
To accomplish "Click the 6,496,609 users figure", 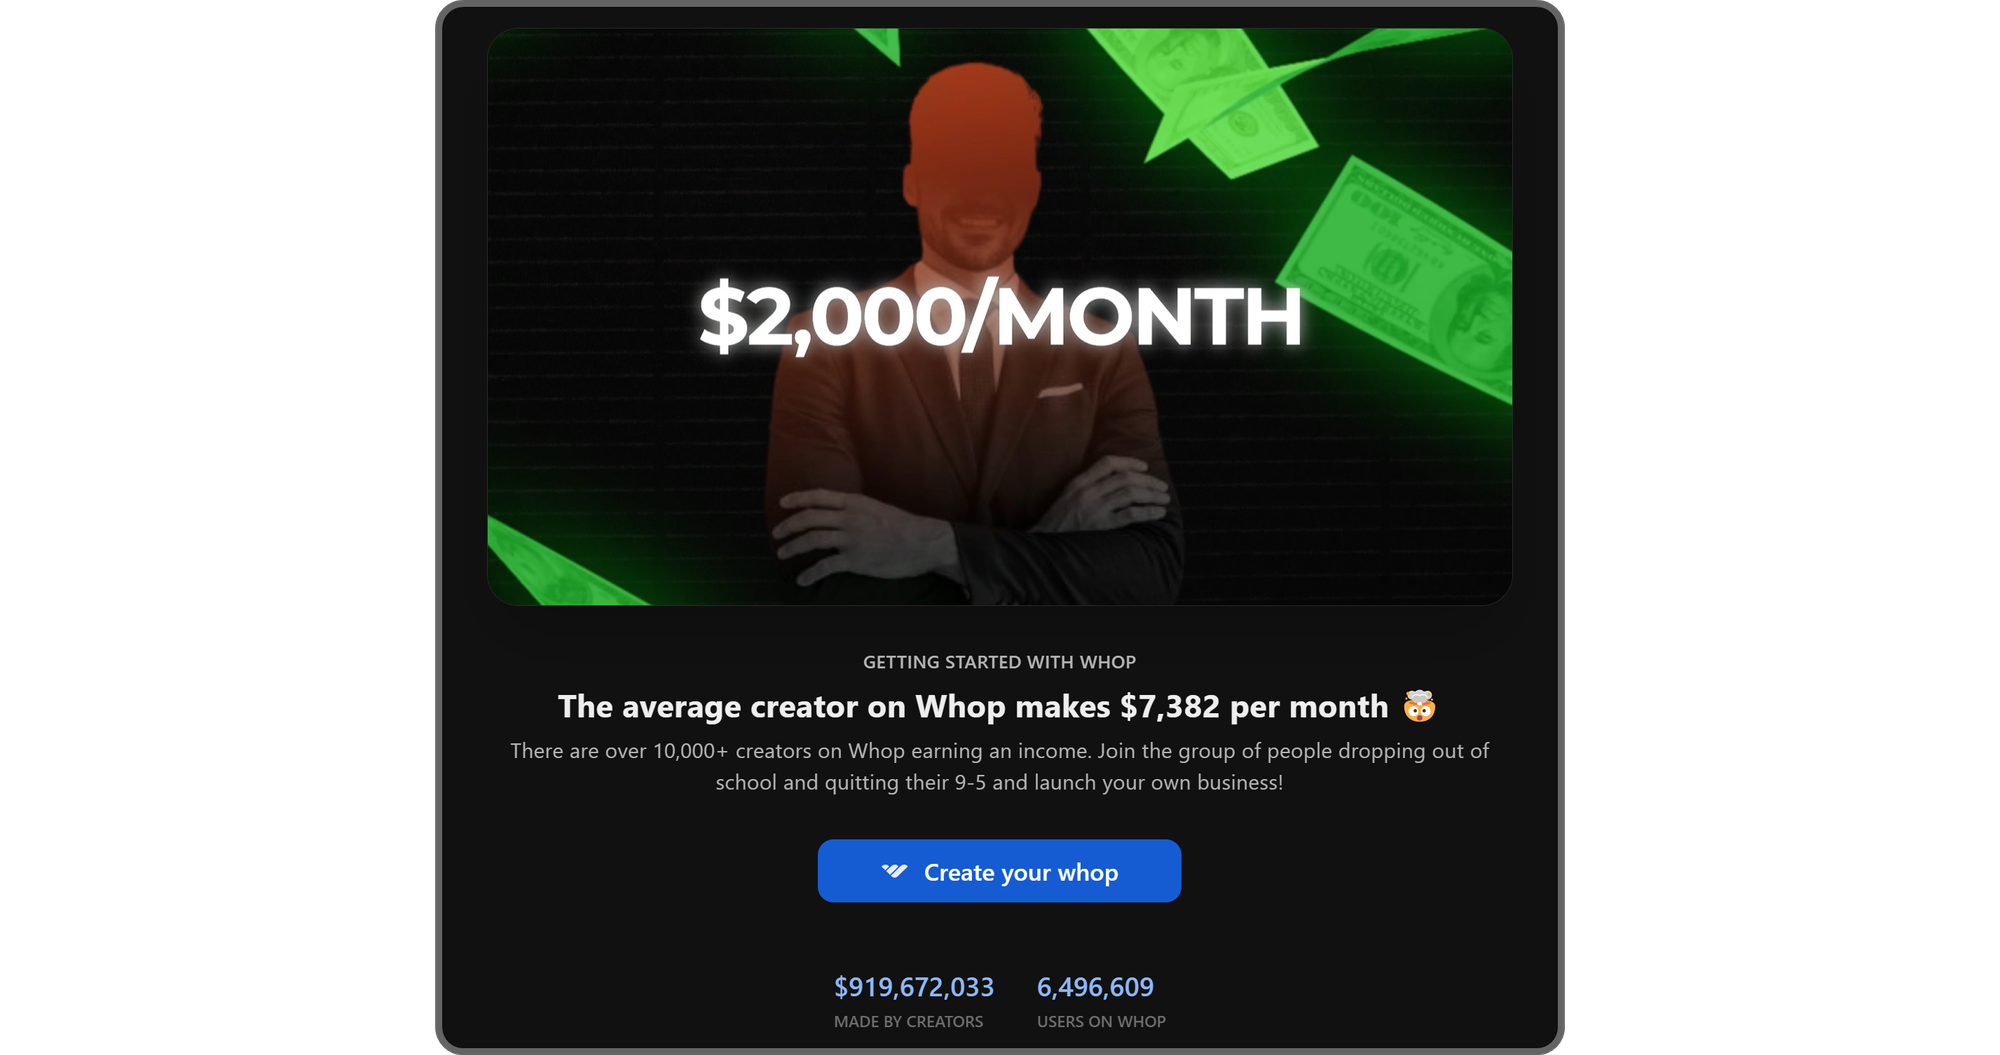I will (x=1095, y=987).
